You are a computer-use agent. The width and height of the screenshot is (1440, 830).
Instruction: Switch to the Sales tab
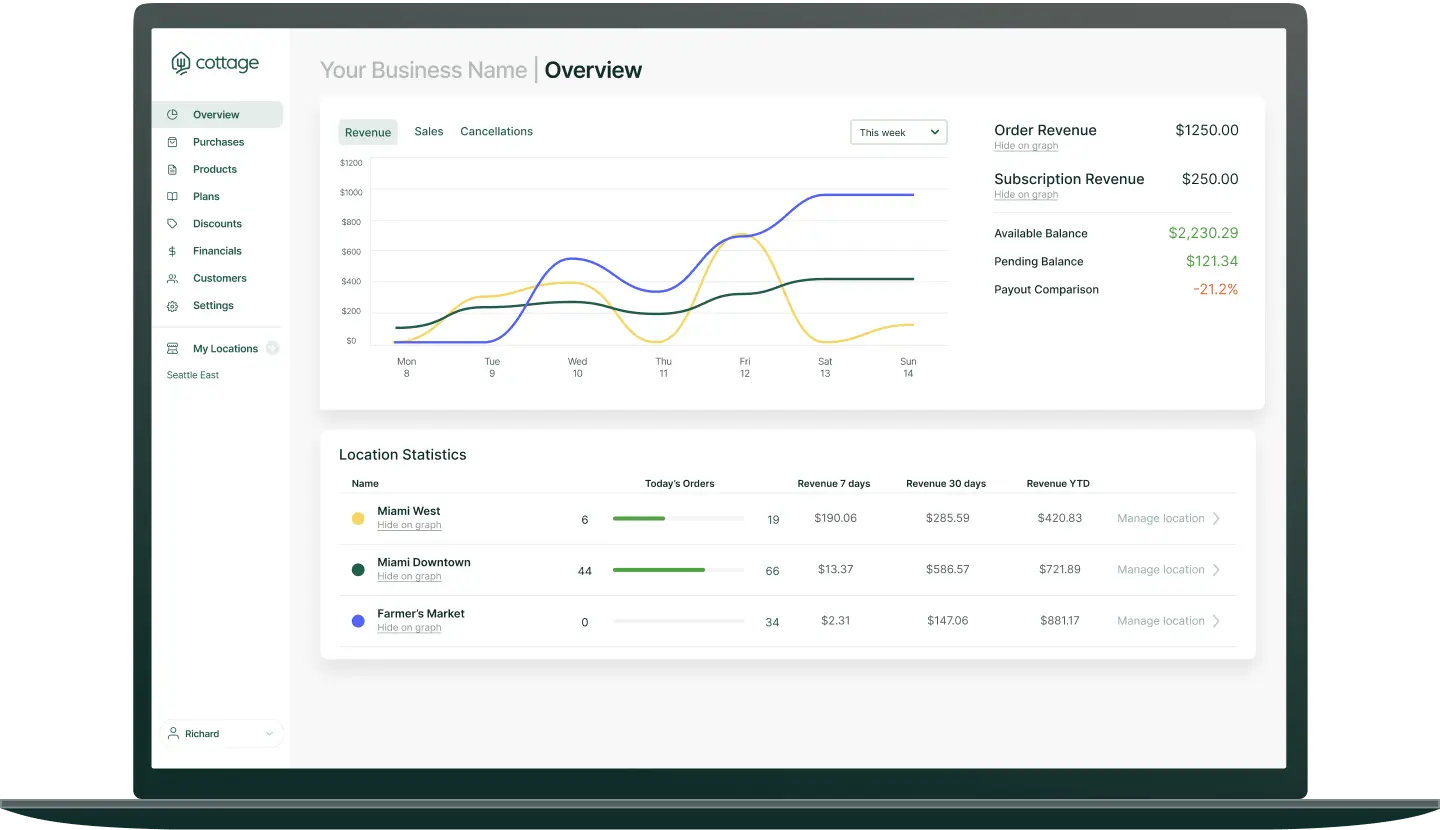click(x=428, y=132)
